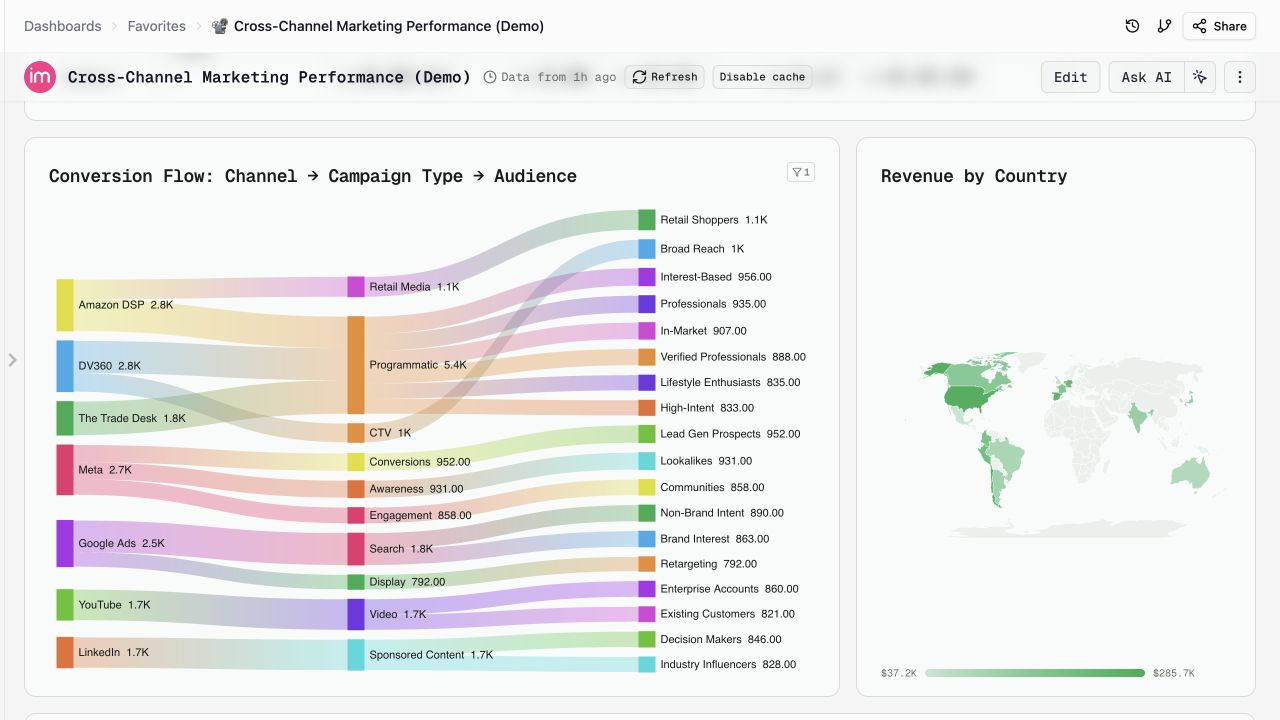This screenshot has width=1280, height=720.
Task: Click the Edit button
Action: [x=1070, y=77]
